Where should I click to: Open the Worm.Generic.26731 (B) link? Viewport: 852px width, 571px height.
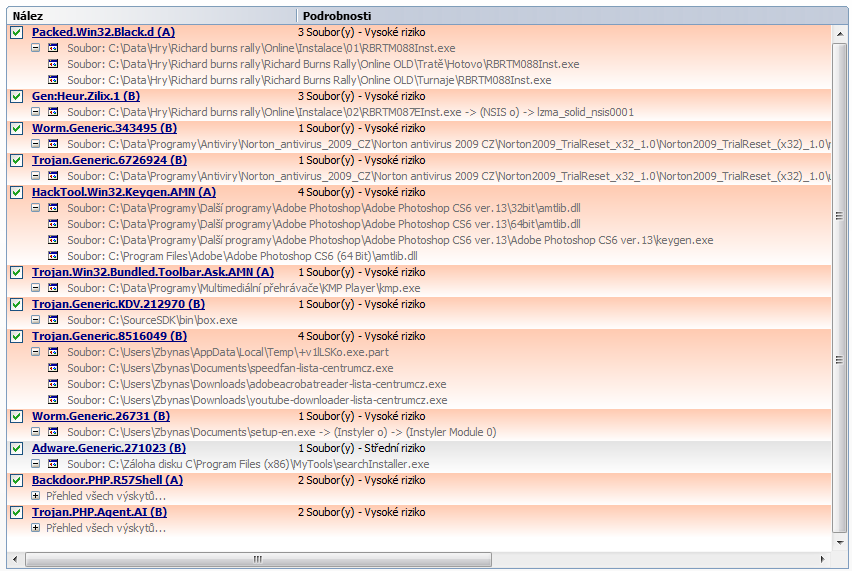click(x=101, y=416)
